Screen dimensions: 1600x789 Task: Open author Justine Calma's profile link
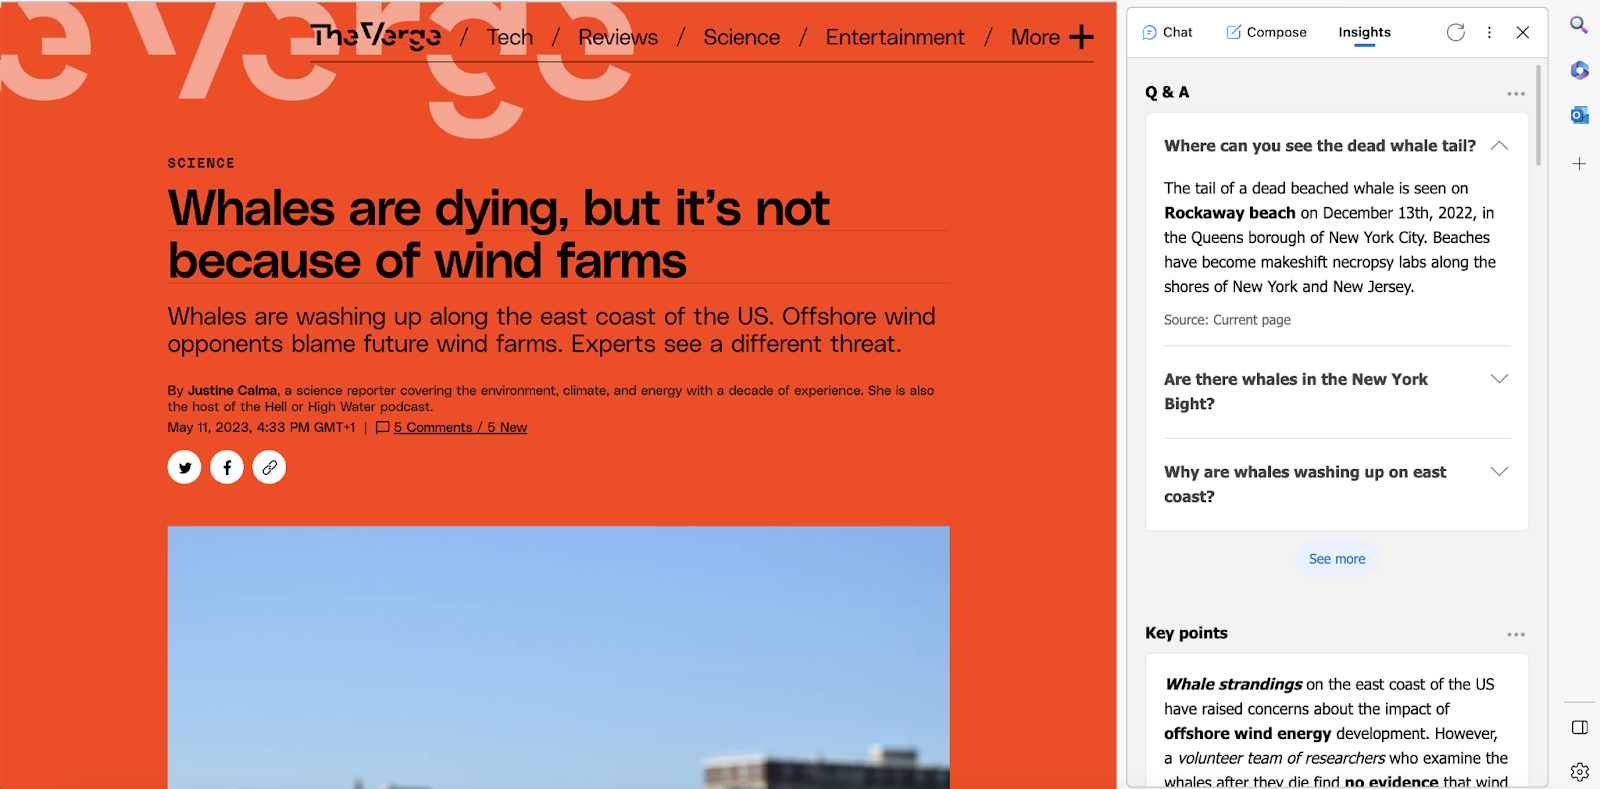[232, 391]
